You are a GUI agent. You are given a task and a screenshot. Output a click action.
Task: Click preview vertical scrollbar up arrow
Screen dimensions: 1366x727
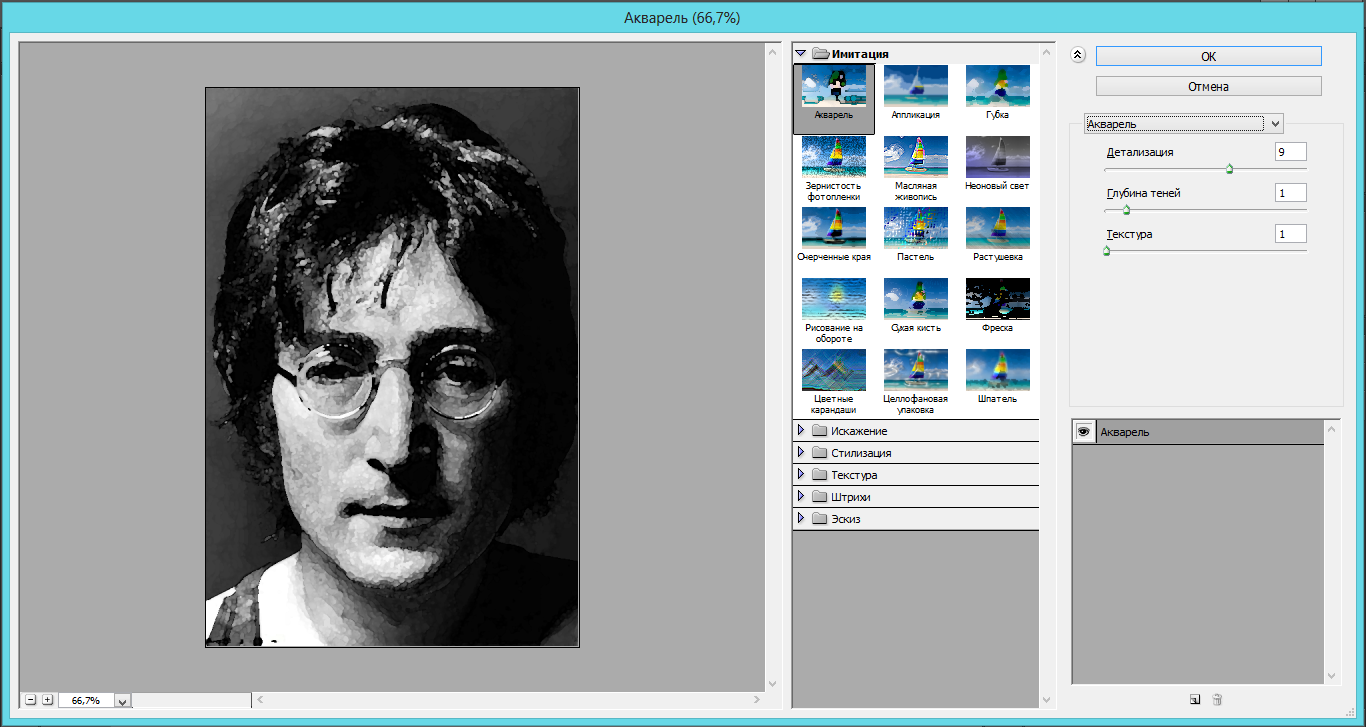click(x=772, y=50)
